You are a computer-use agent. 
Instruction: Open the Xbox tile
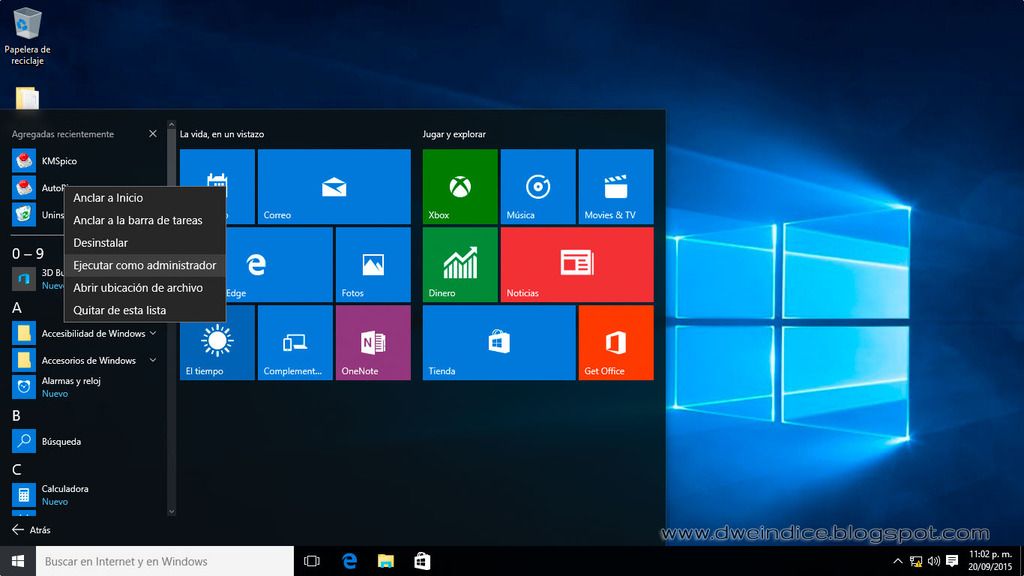tap(459, 186)
